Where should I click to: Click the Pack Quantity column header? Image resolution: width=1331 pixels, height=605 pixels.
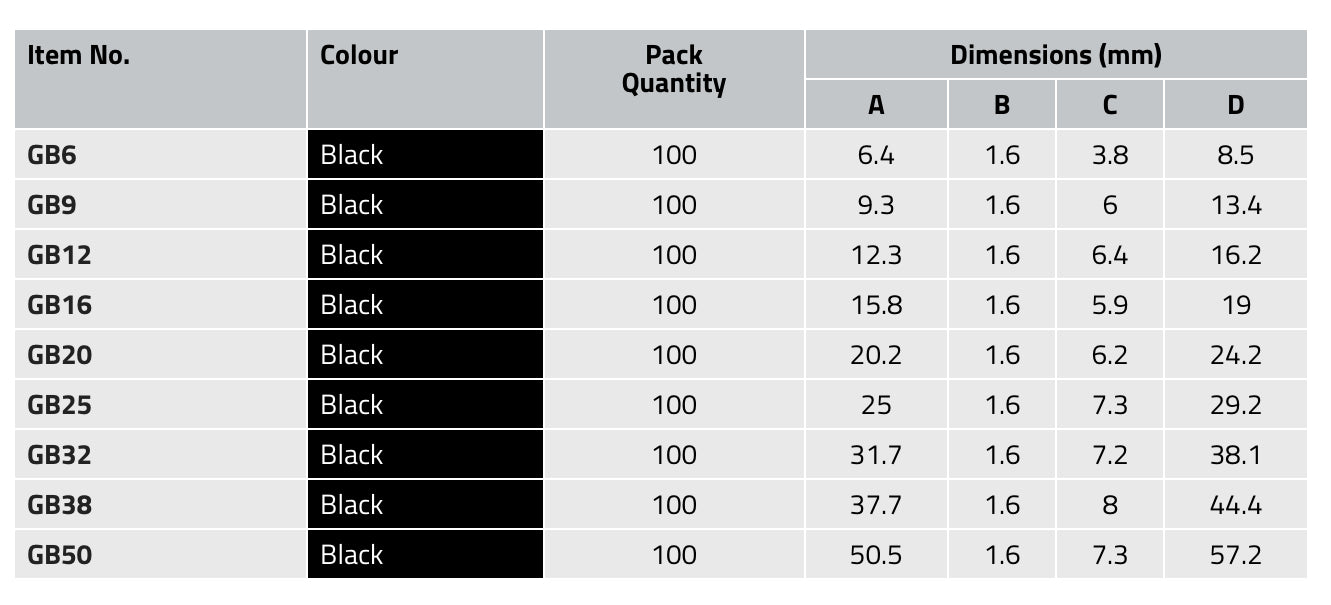tap(674, 69)
